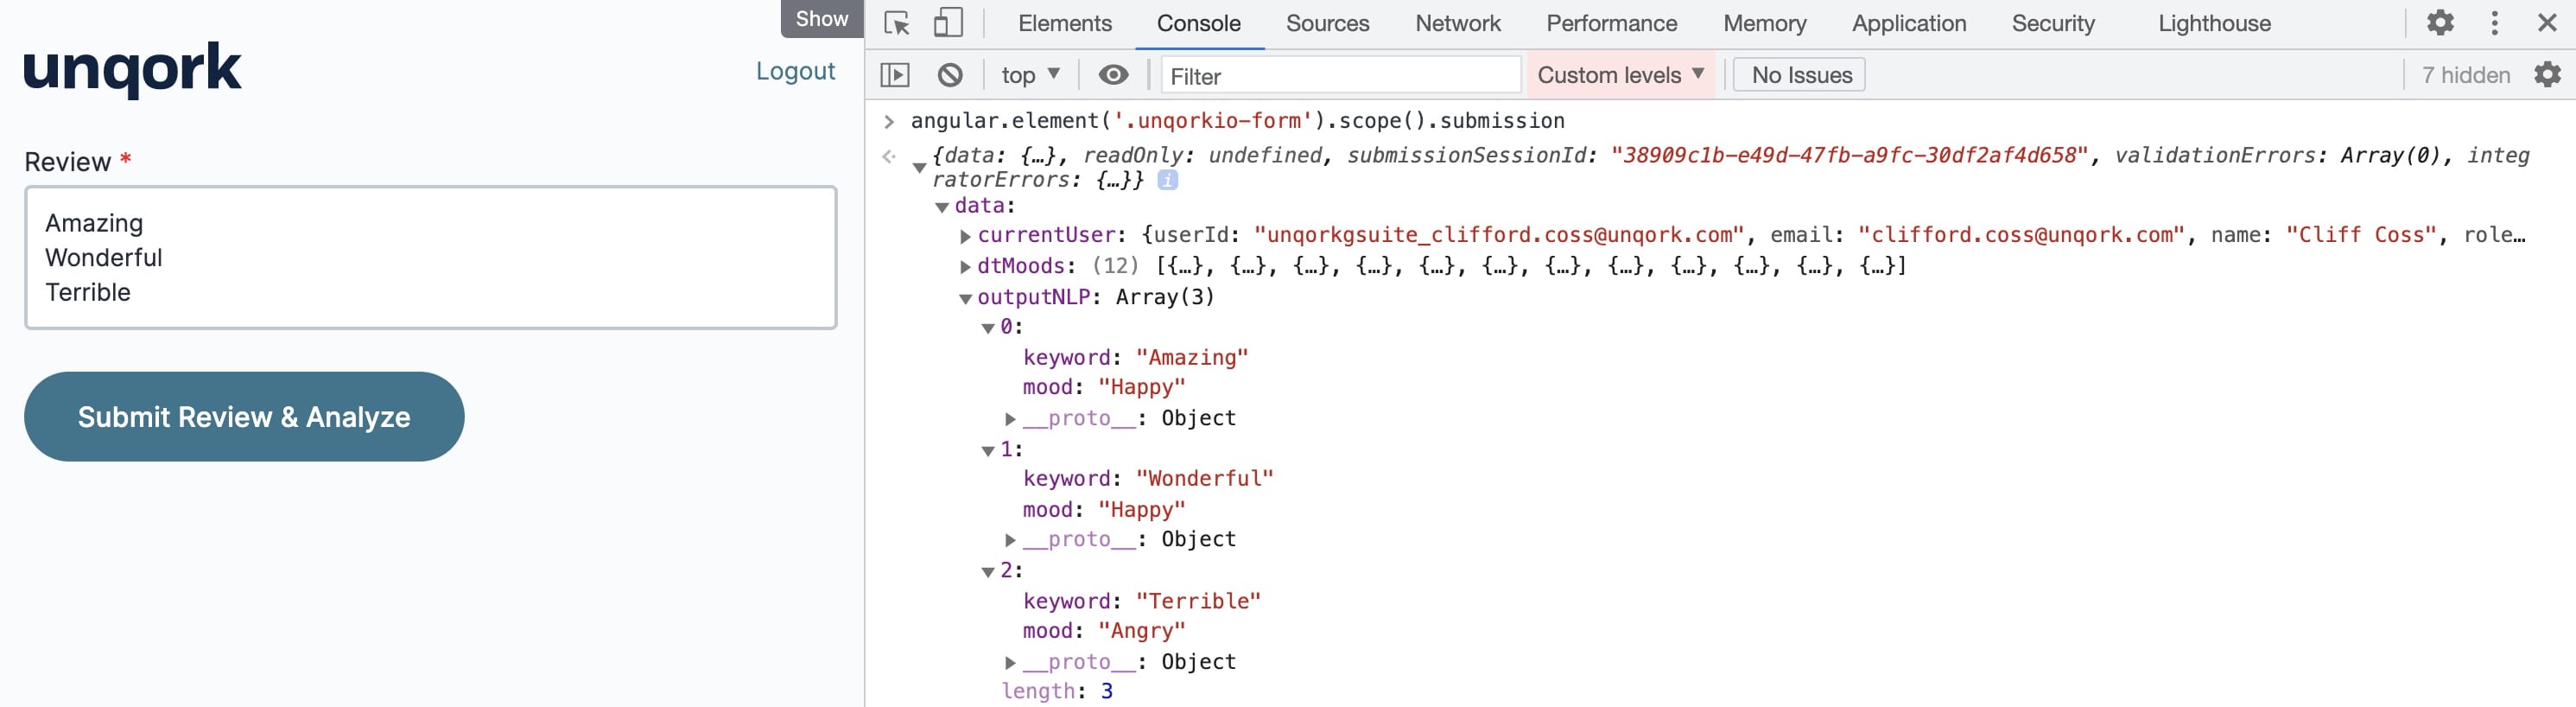Click the length: 3 property
Viewport: 2576px width, 707px height.
pyautogui.click(x=1057, y=692)
